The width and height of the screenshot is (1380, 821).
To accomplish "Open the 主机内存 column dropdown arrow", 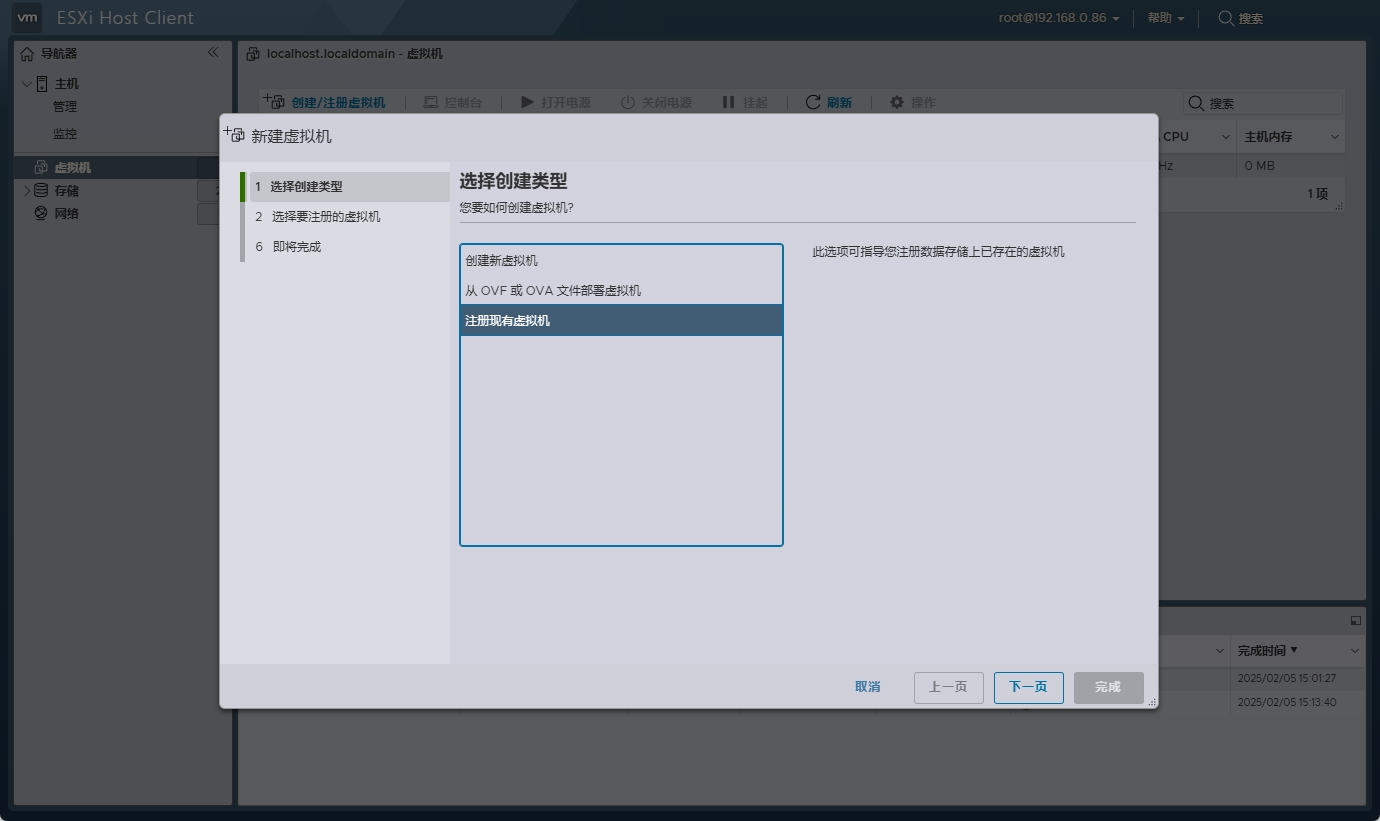I will [1334, 137].
